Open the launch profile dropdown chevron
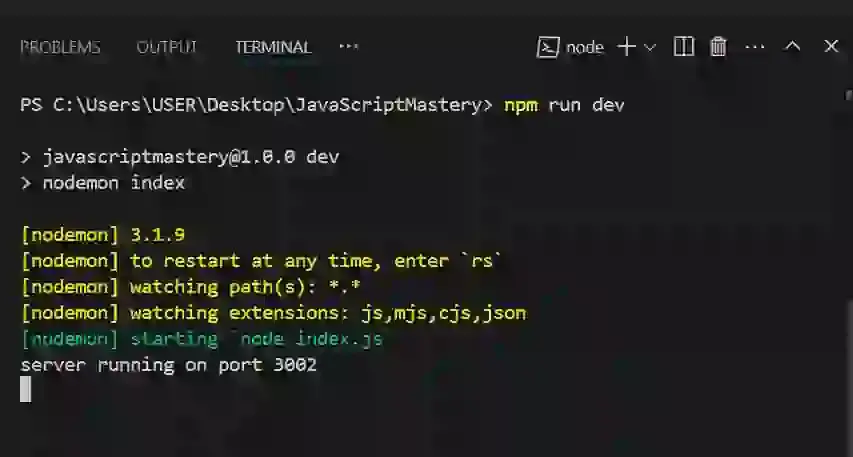This screenshot has height=457, width=853. (650, 47)
